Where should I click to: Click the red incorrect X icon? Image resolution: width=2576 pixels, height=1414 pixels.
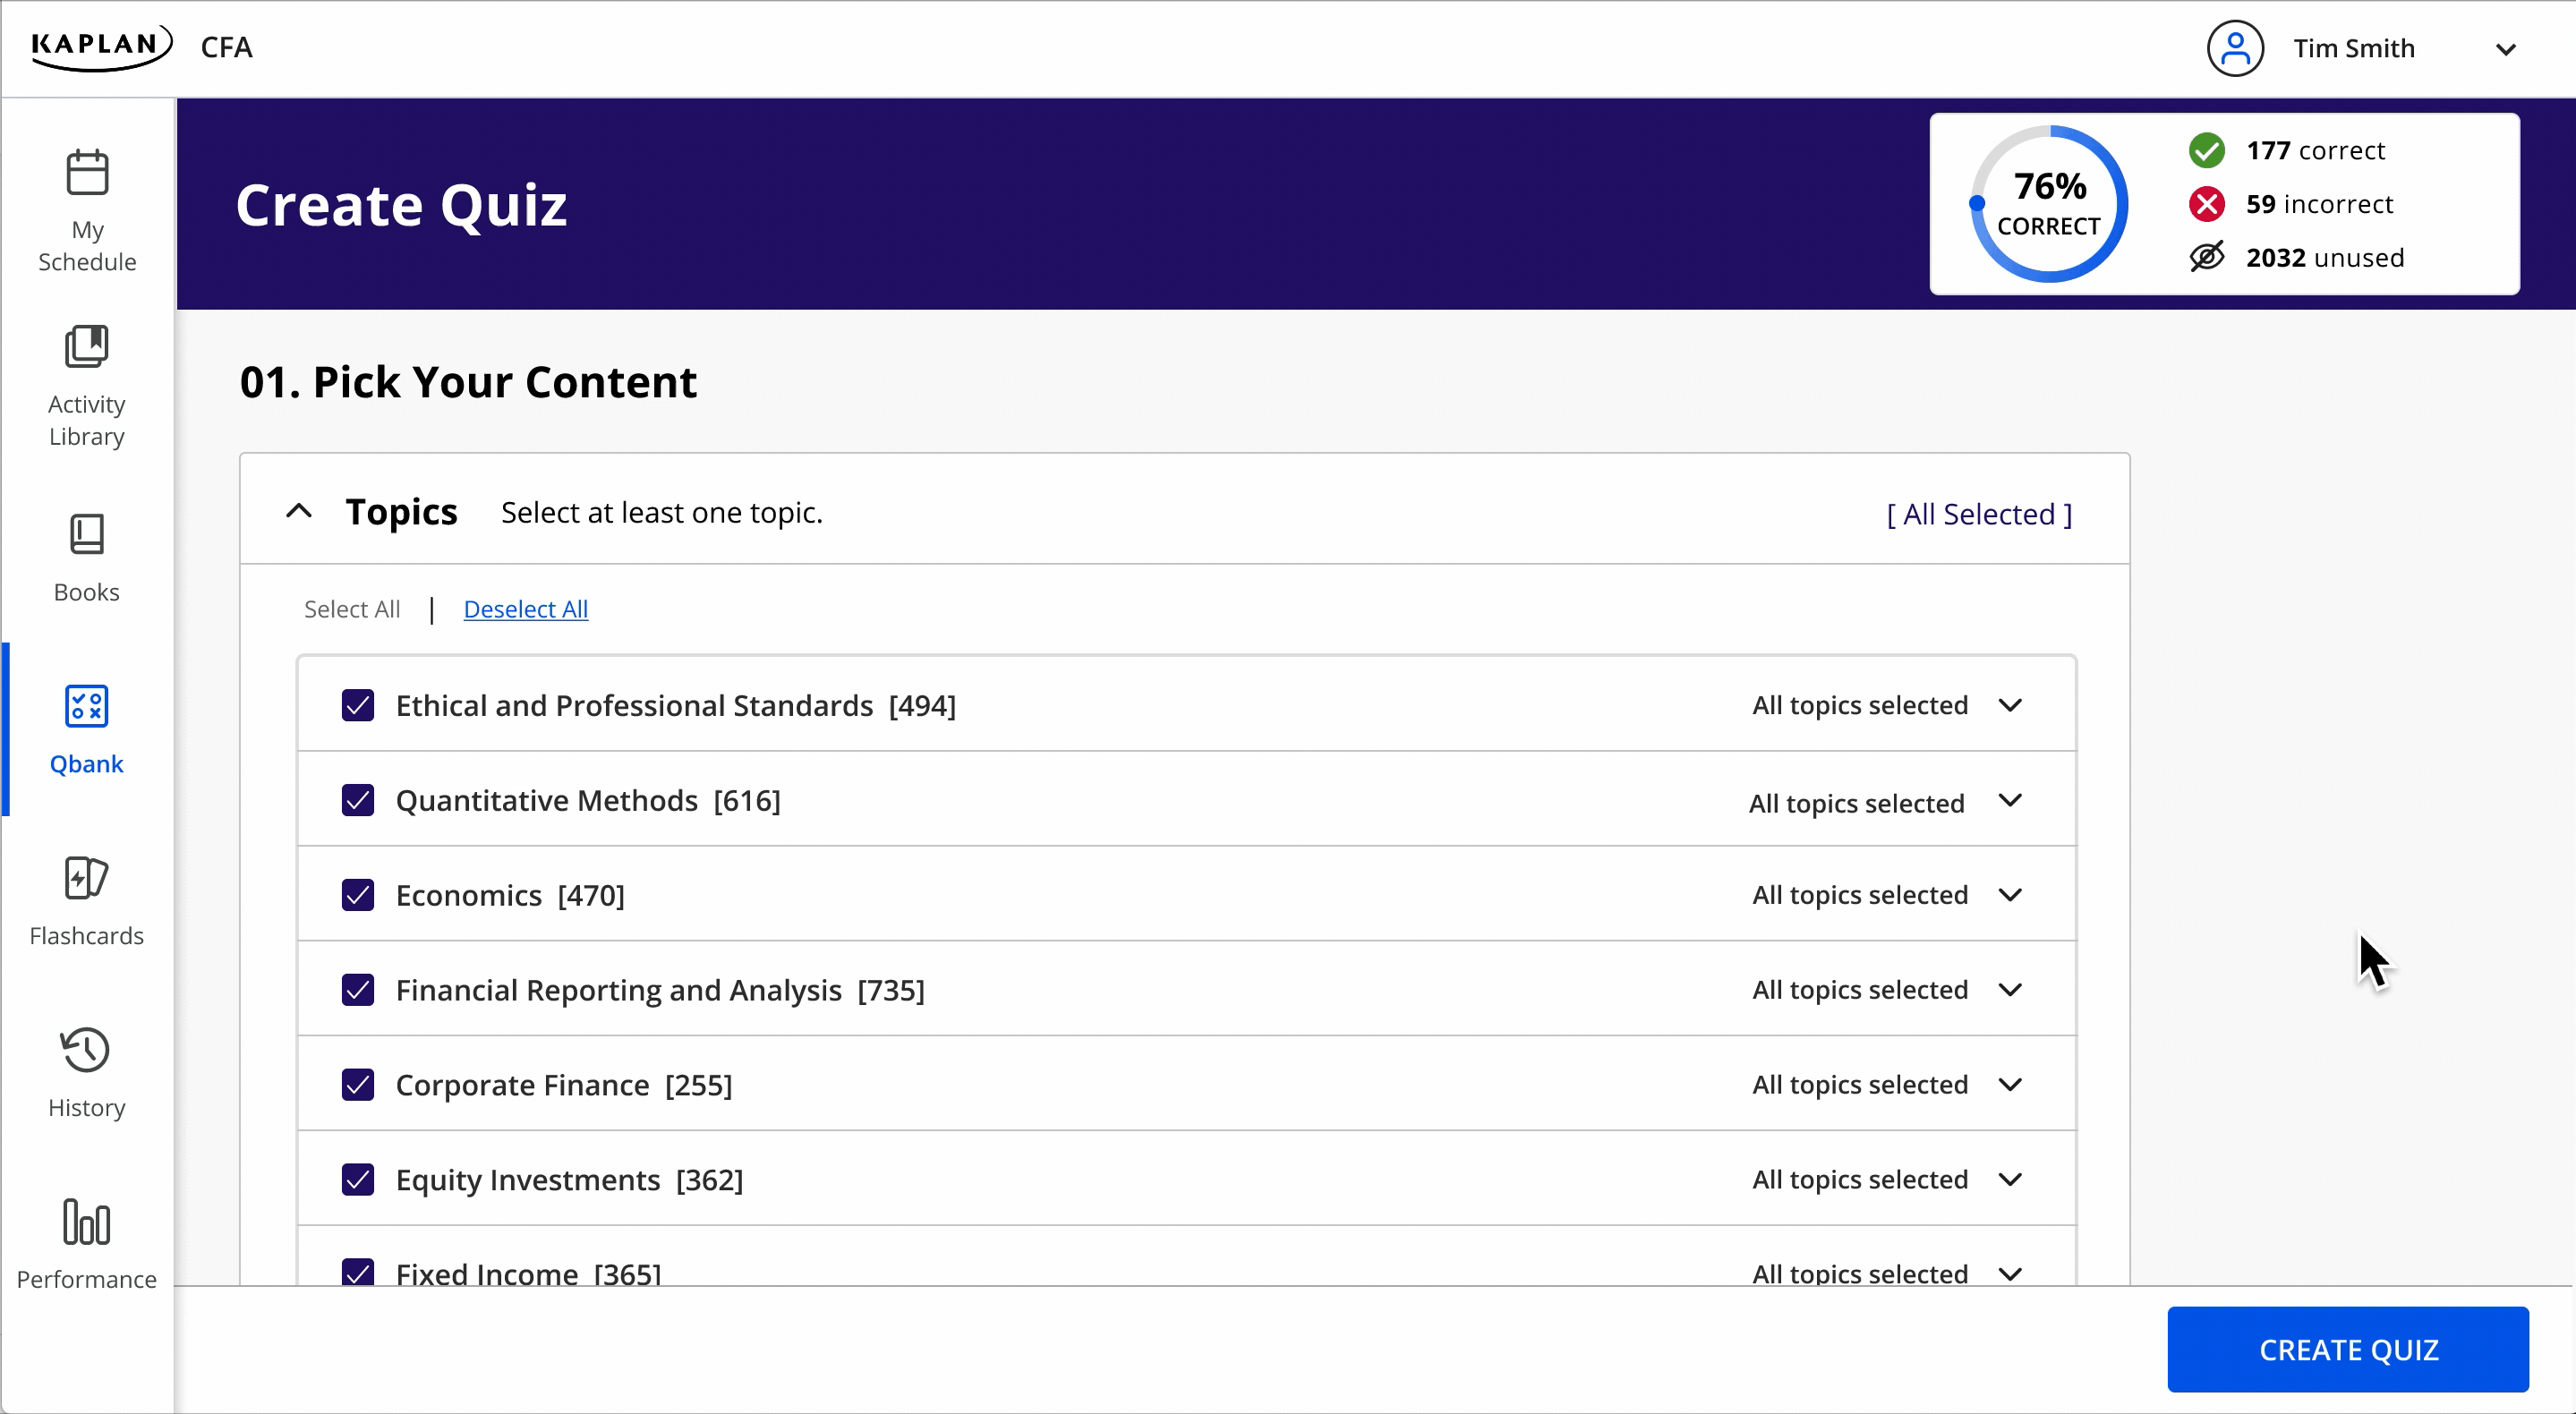click(2207, 204)
